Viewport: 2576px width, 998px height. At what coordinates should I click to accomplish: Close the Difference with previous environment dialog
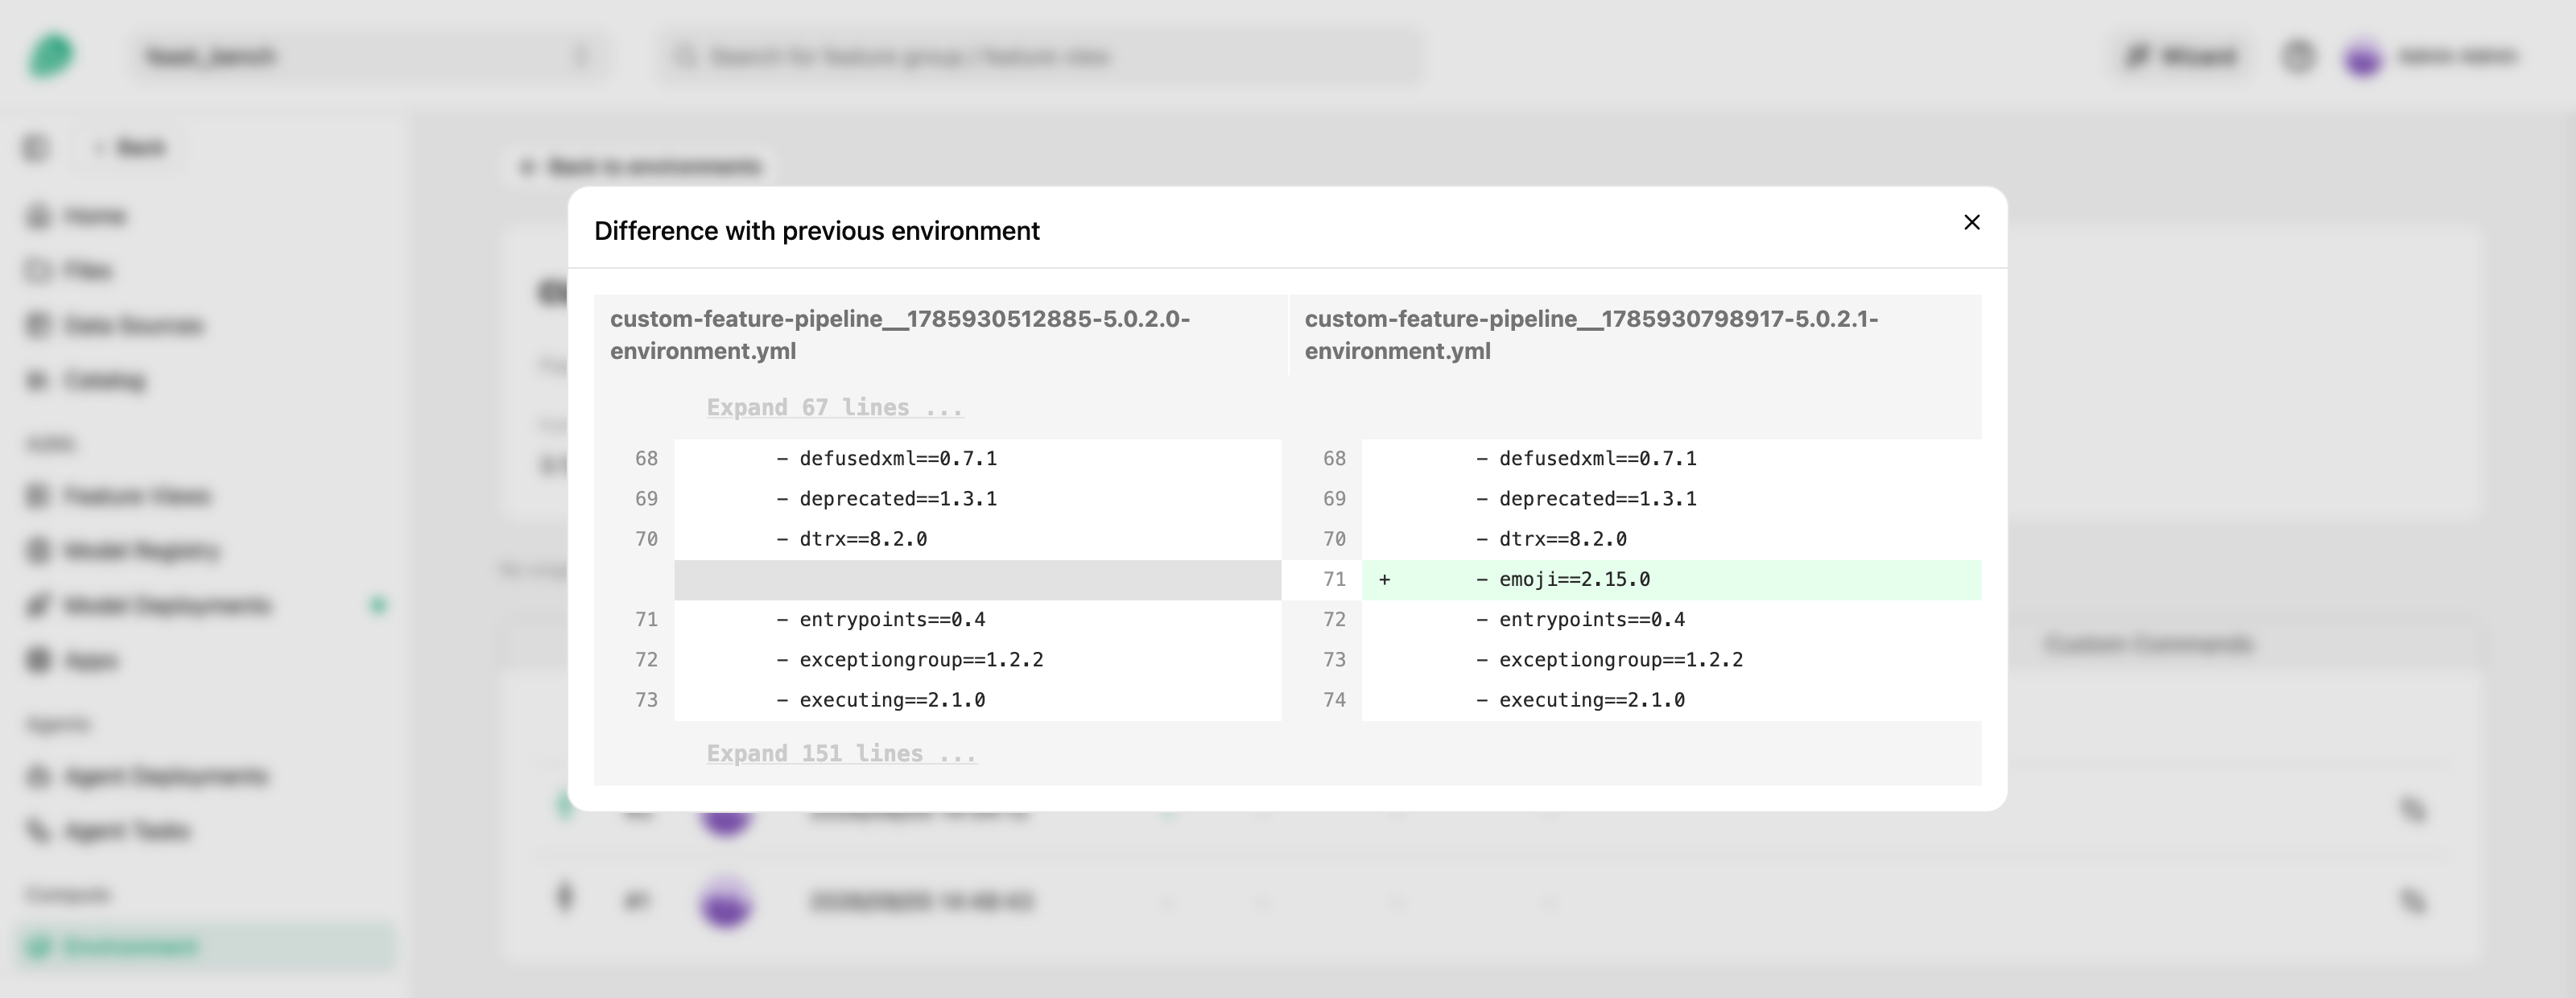[x=1971, y=222]
